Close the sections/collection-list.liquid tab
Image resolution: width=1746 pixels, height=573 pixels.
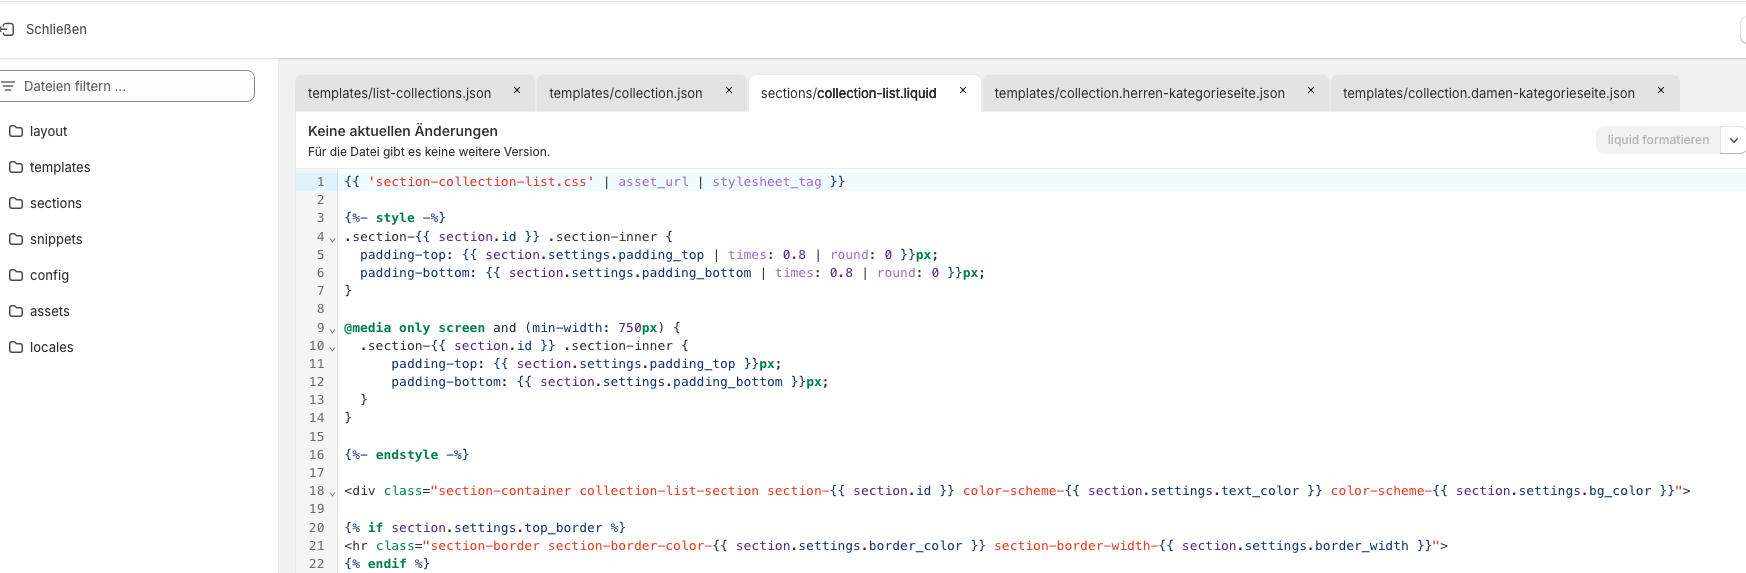[x=963, y=91]
